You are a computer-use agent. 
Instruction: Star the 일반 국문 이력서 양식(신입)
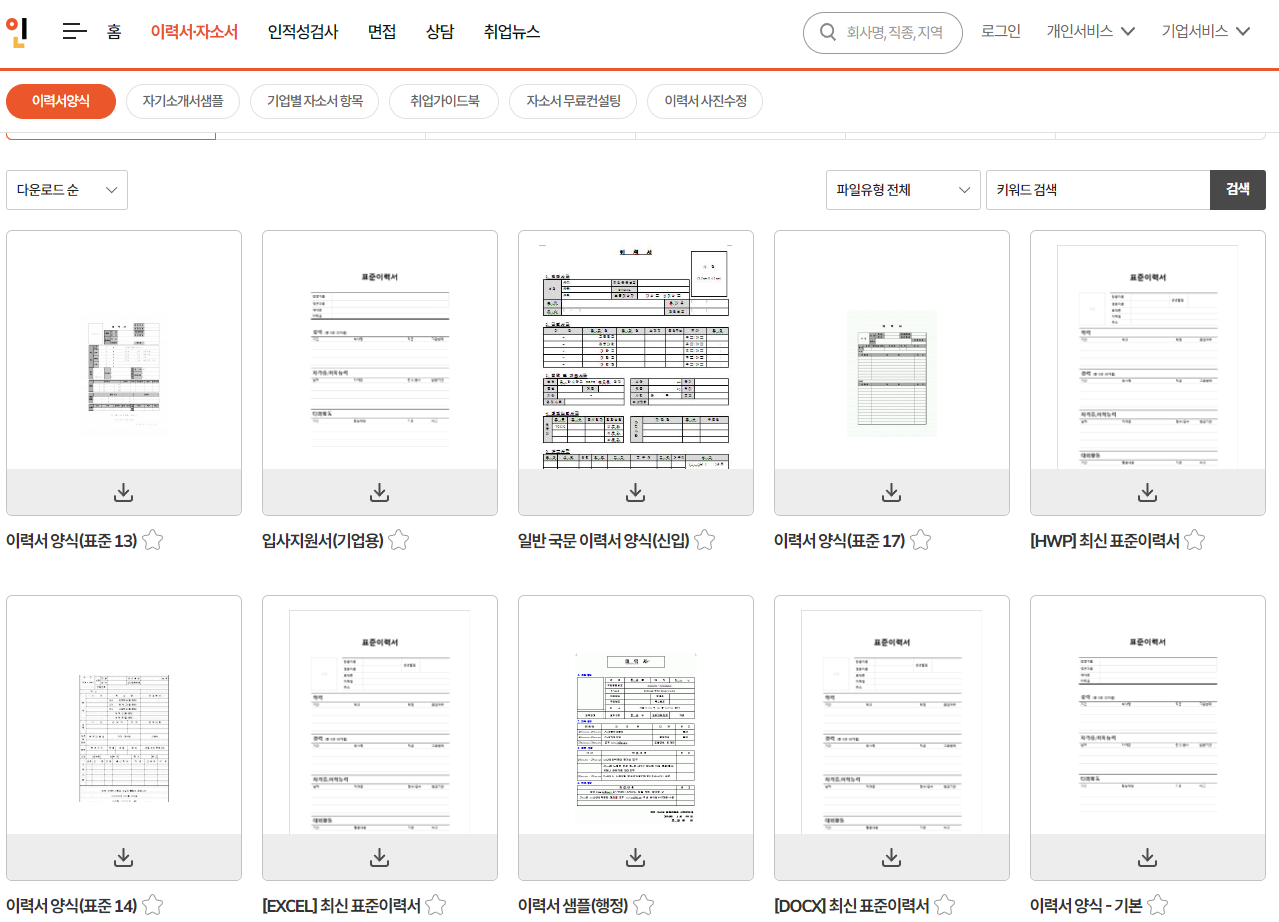pos(704,539)
